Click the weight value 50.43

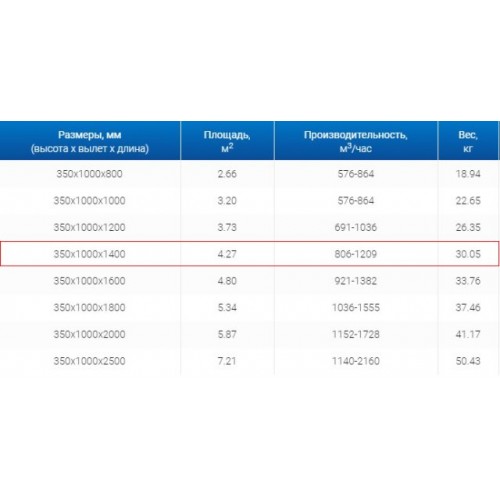tap(468, 361)
